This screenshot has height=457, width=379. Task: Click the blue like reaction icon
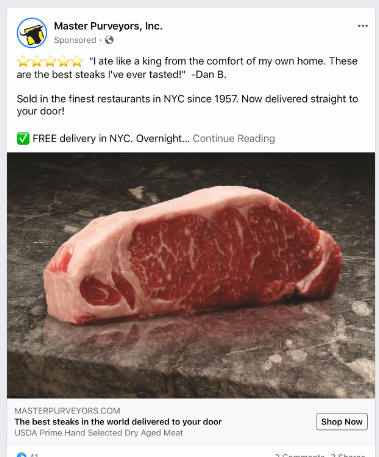tap(22, 455)
